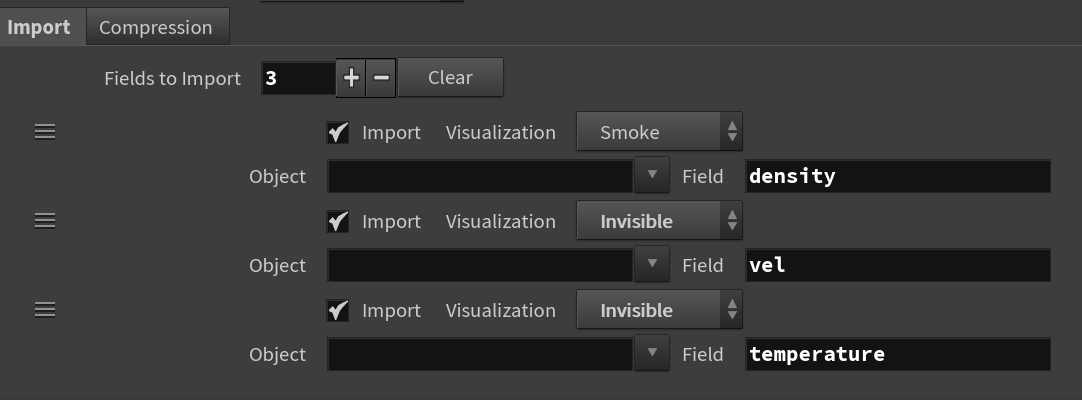Select the Import tab
The width and height of the screenshot is (1082, 400).
pos(39,27)
